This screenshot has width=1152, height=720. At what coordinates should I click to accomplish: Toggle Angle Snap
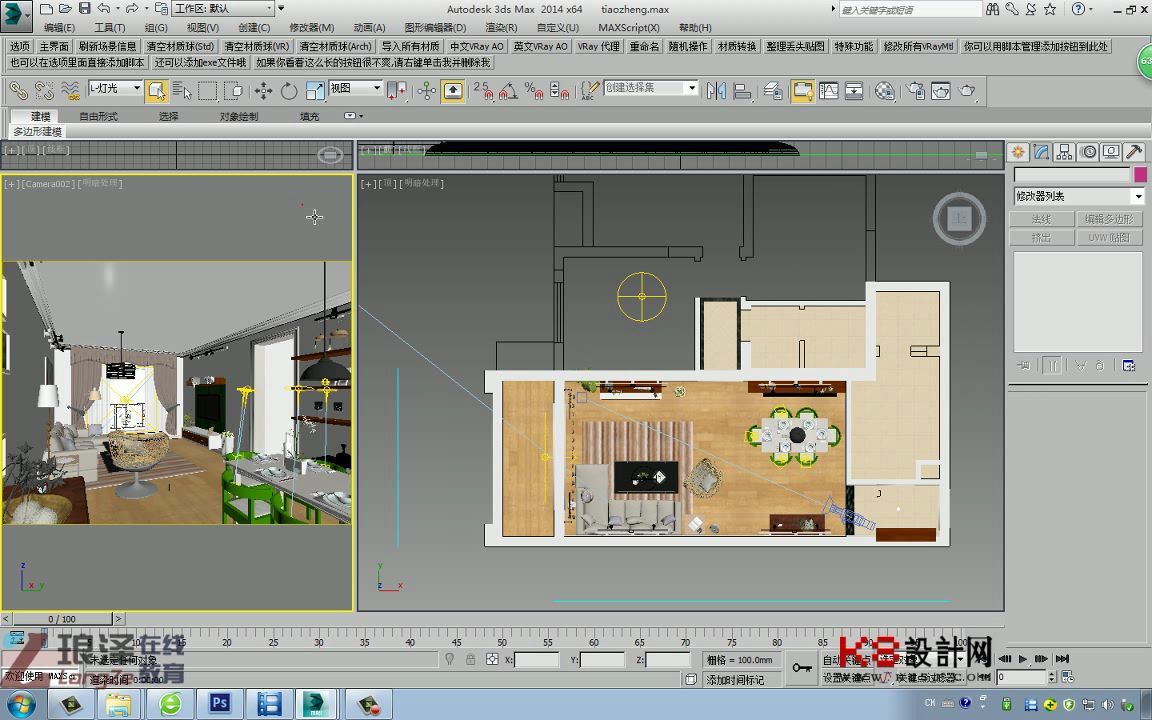508,90
